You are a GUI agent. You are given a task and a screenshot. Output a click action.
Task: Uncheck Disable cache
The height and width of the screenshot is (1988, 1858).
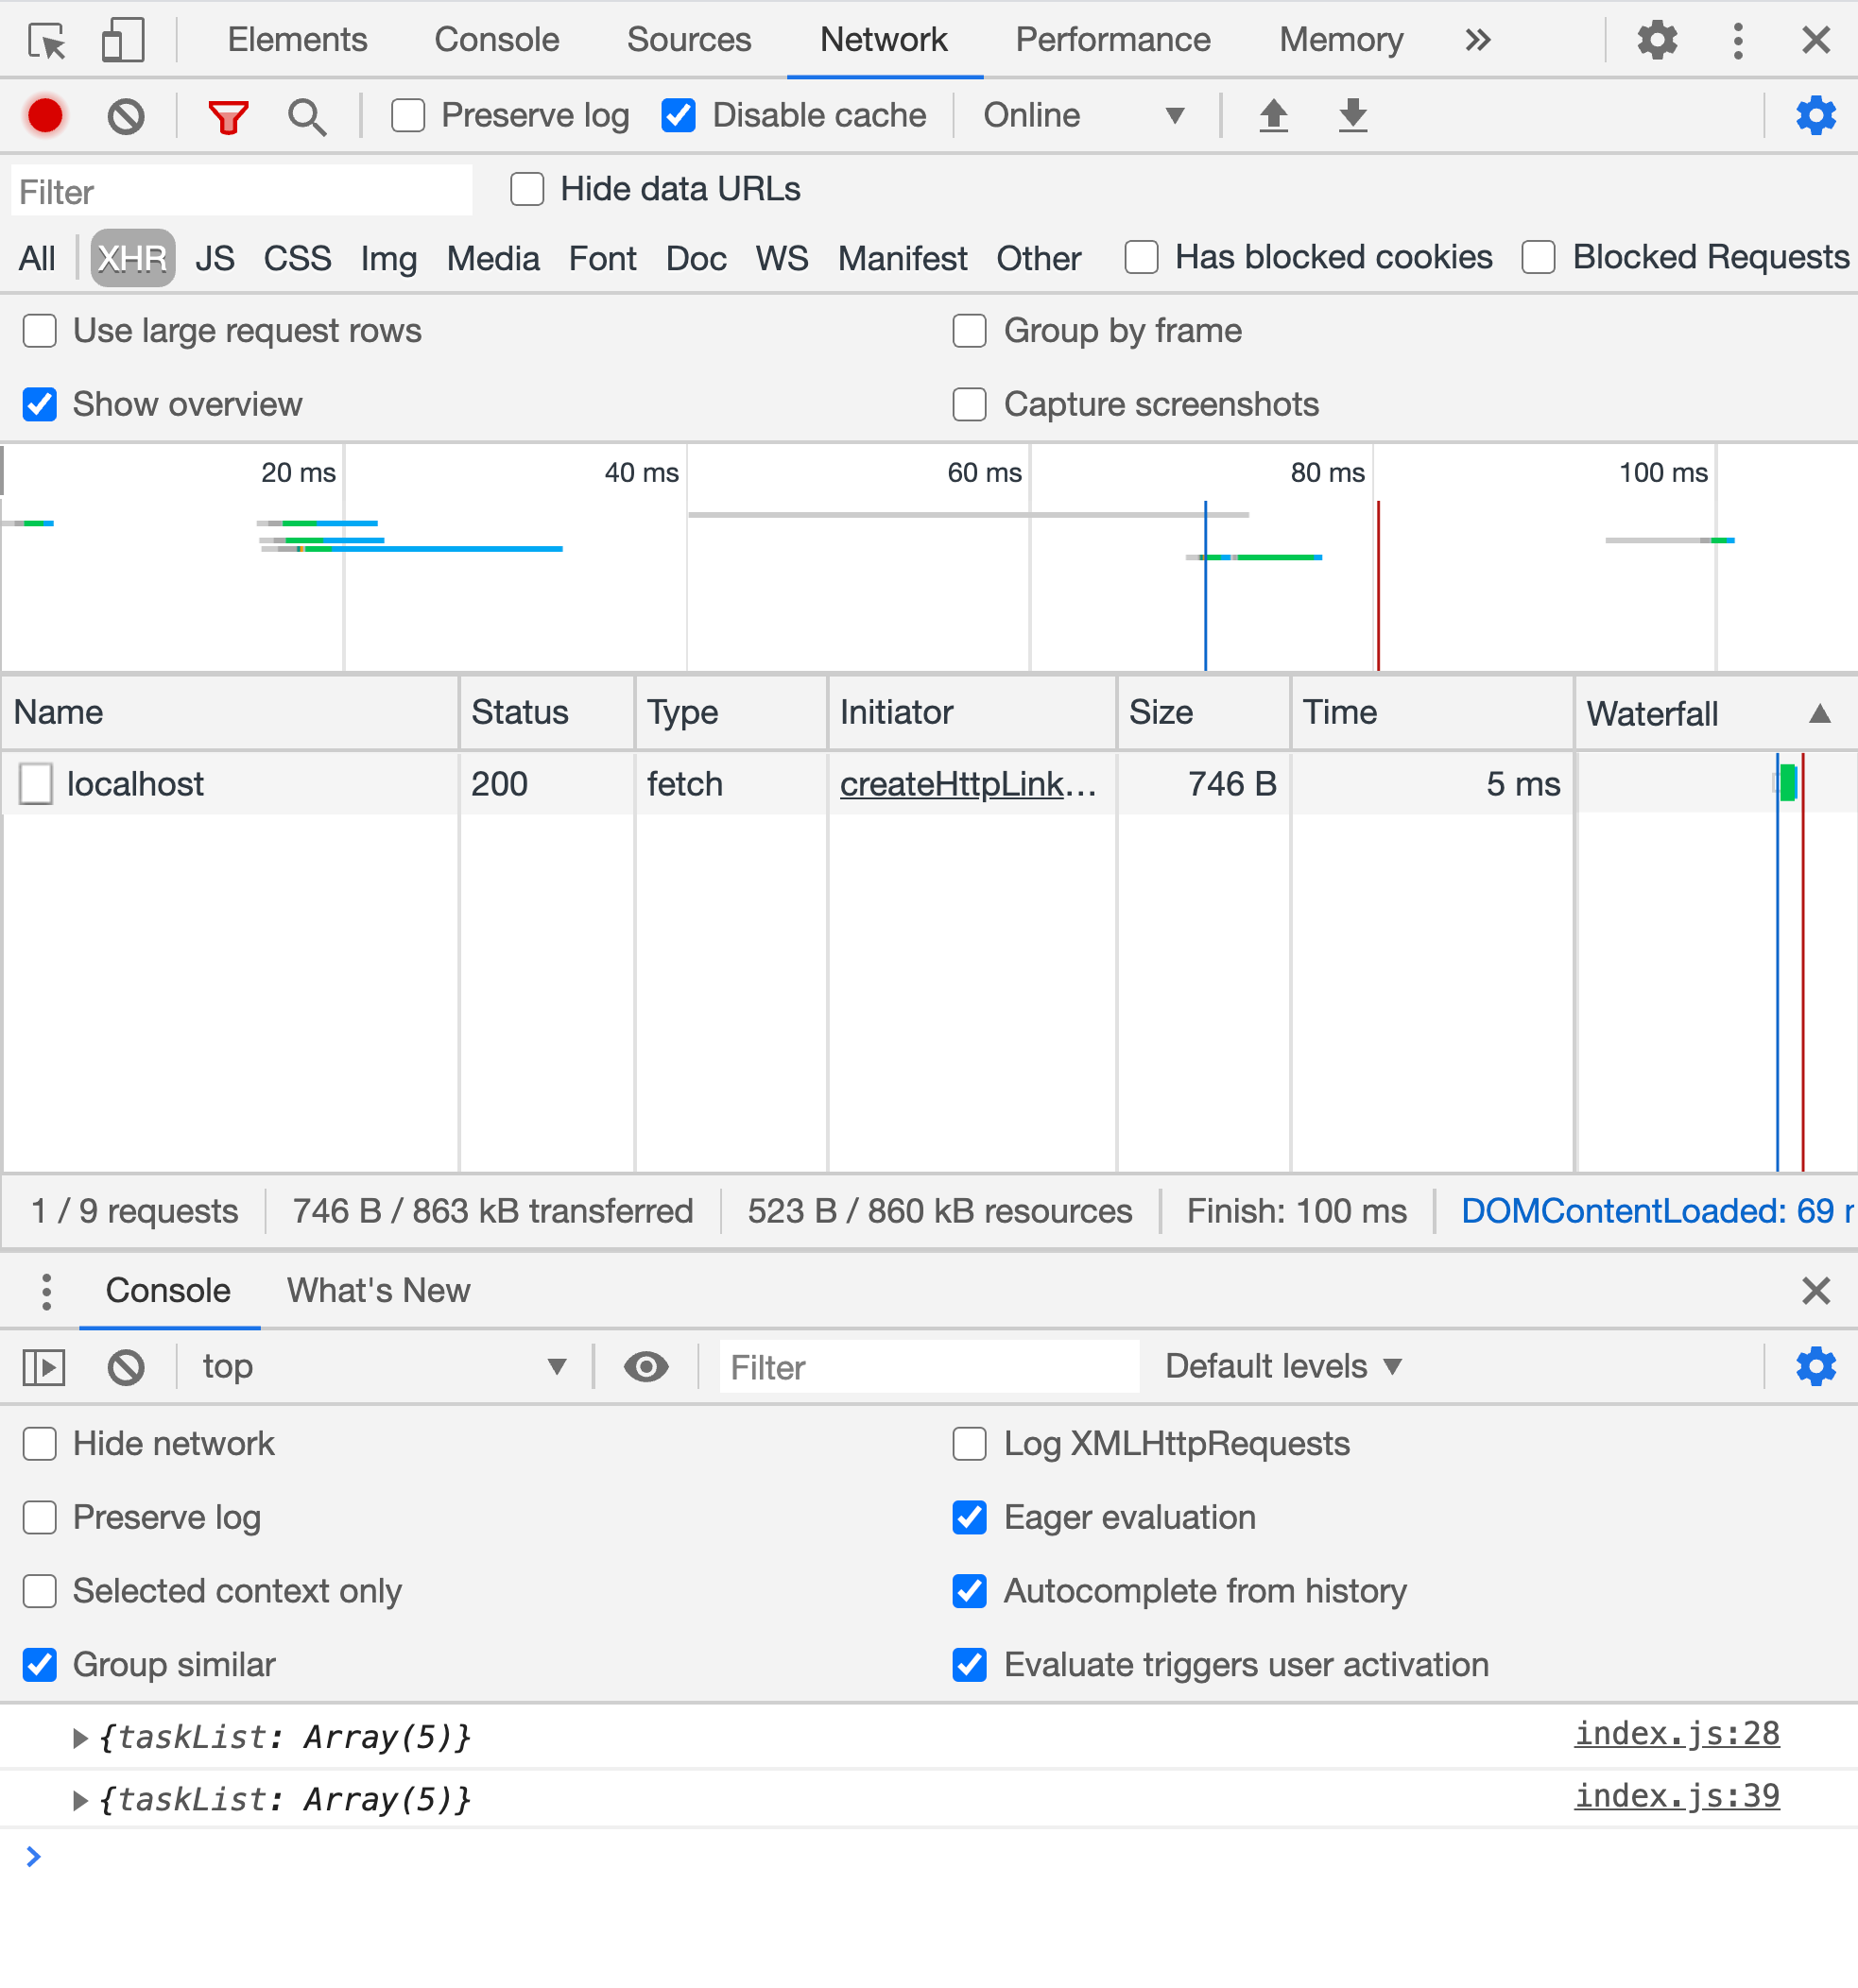(x=678, y=116)
